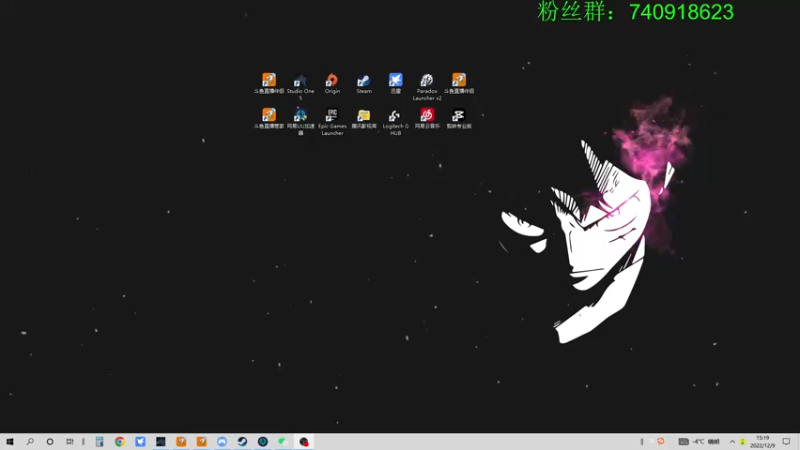Open the red NetEase Cloud Music shortcut
Viewport: 800px width, 450px height.
coord(427,118)
